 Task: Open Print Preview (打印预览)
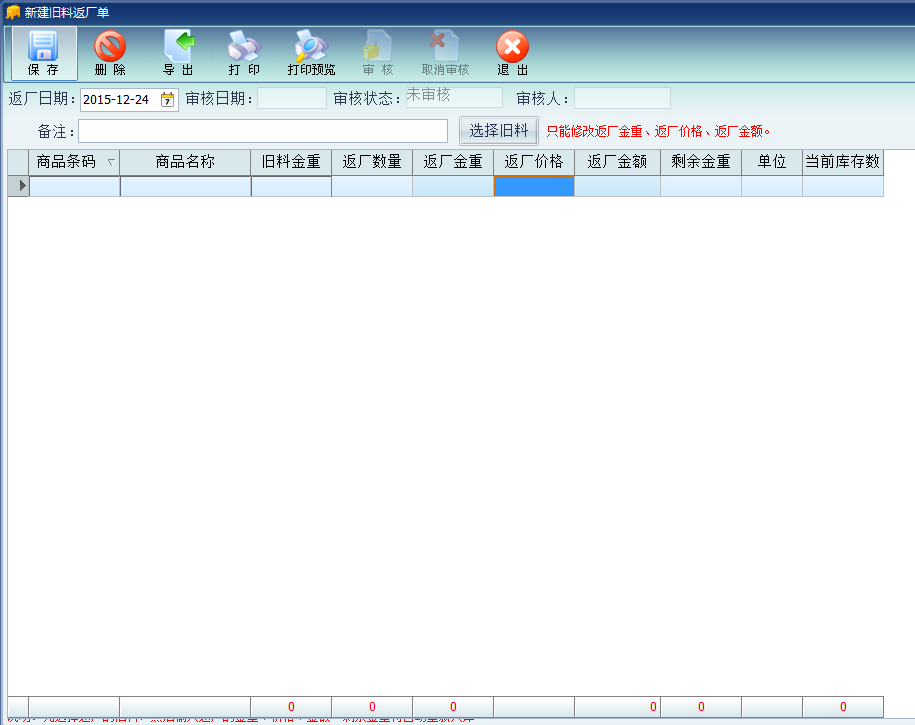pos(311,53)
